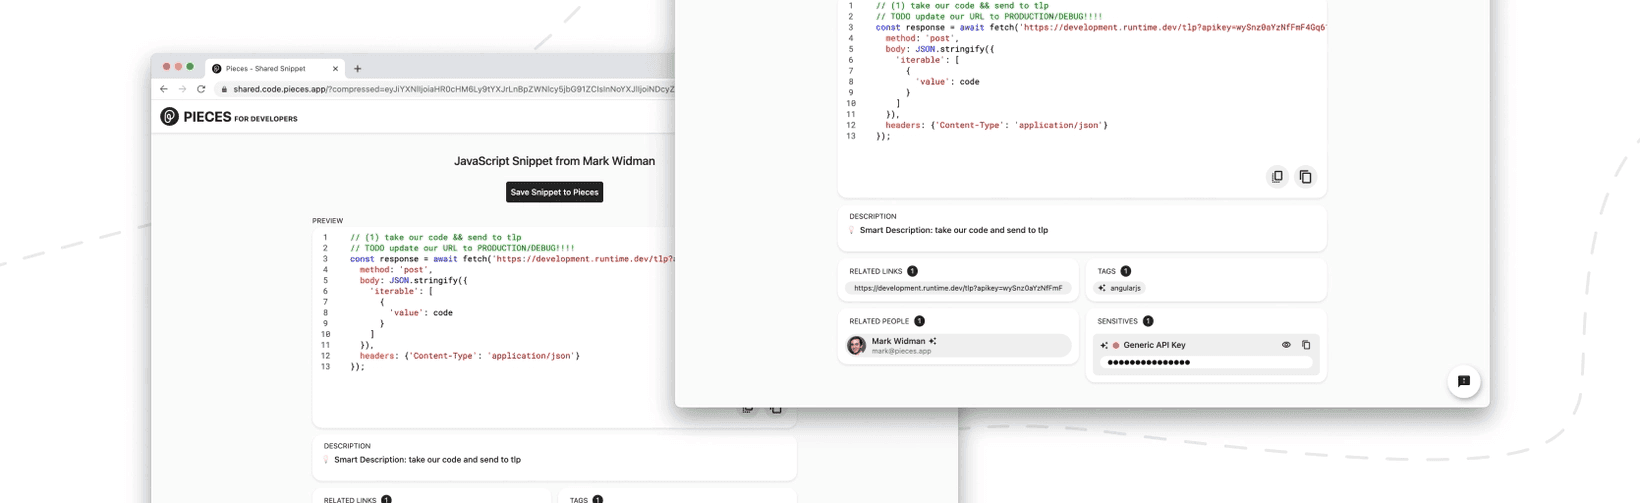The width and height of the screenshot is (1640, 503).
Task: Click the mark@pieces.app email text
Action: pos(901,351)
